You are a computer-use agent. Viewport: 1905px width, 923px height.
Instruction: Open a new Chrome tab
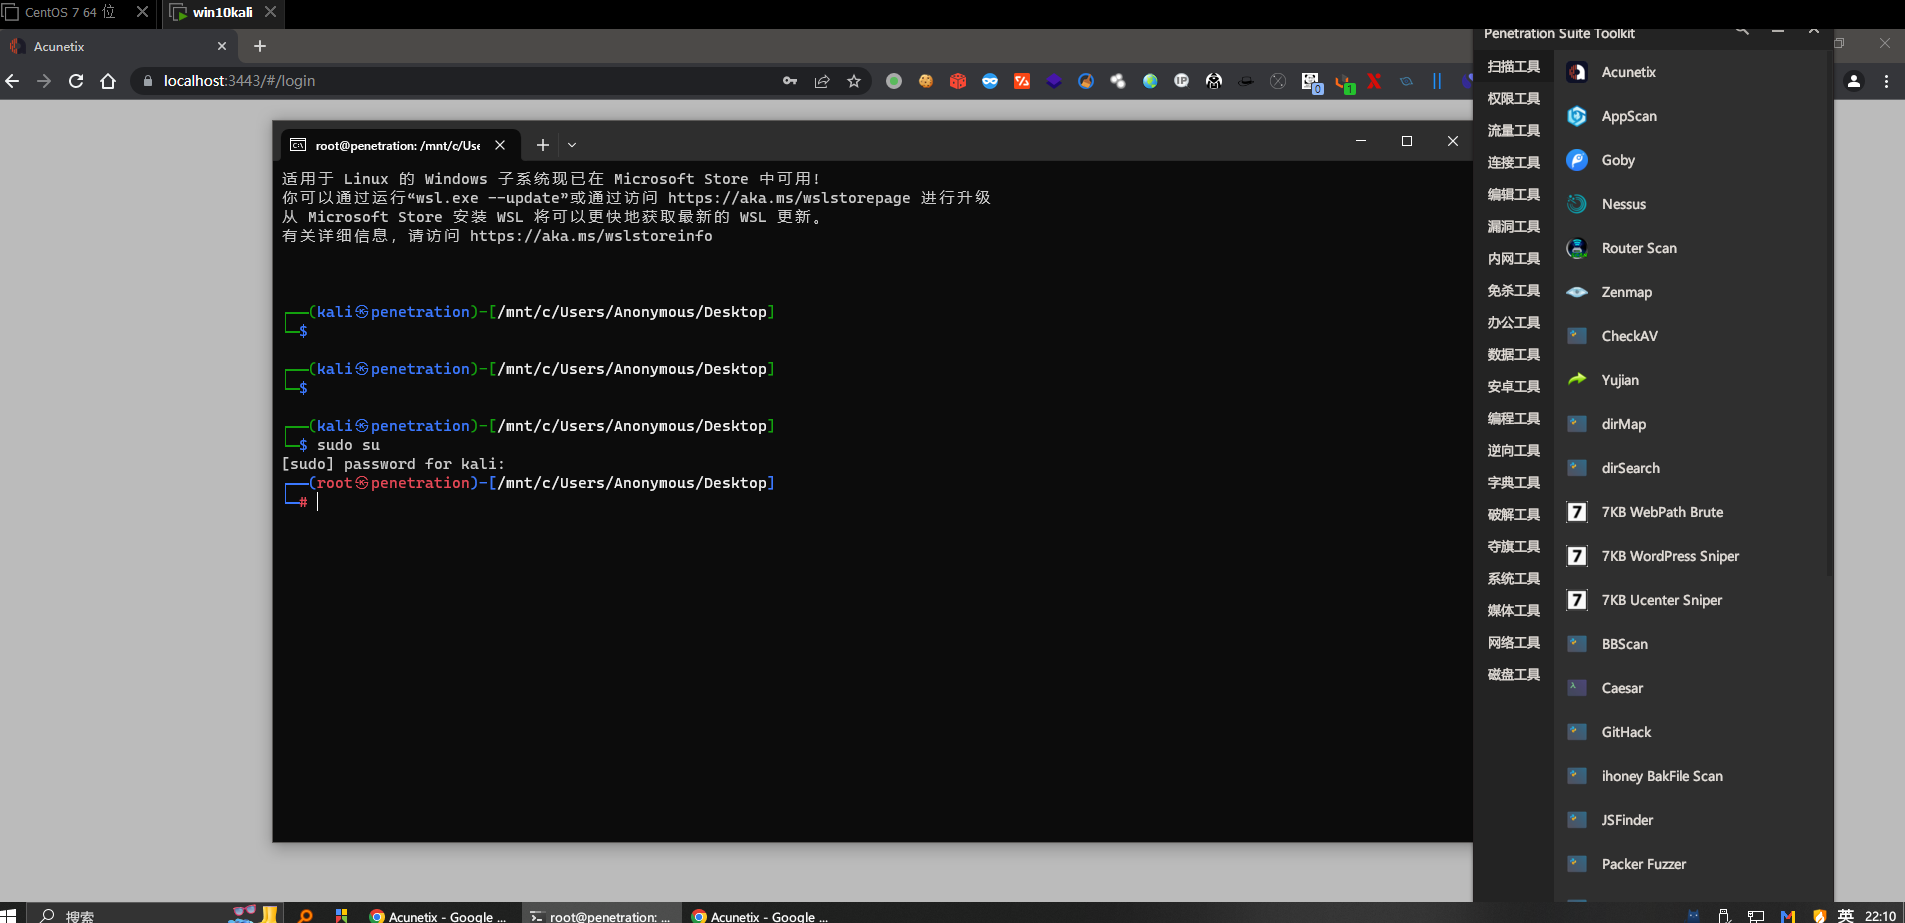tap(260, 46)
